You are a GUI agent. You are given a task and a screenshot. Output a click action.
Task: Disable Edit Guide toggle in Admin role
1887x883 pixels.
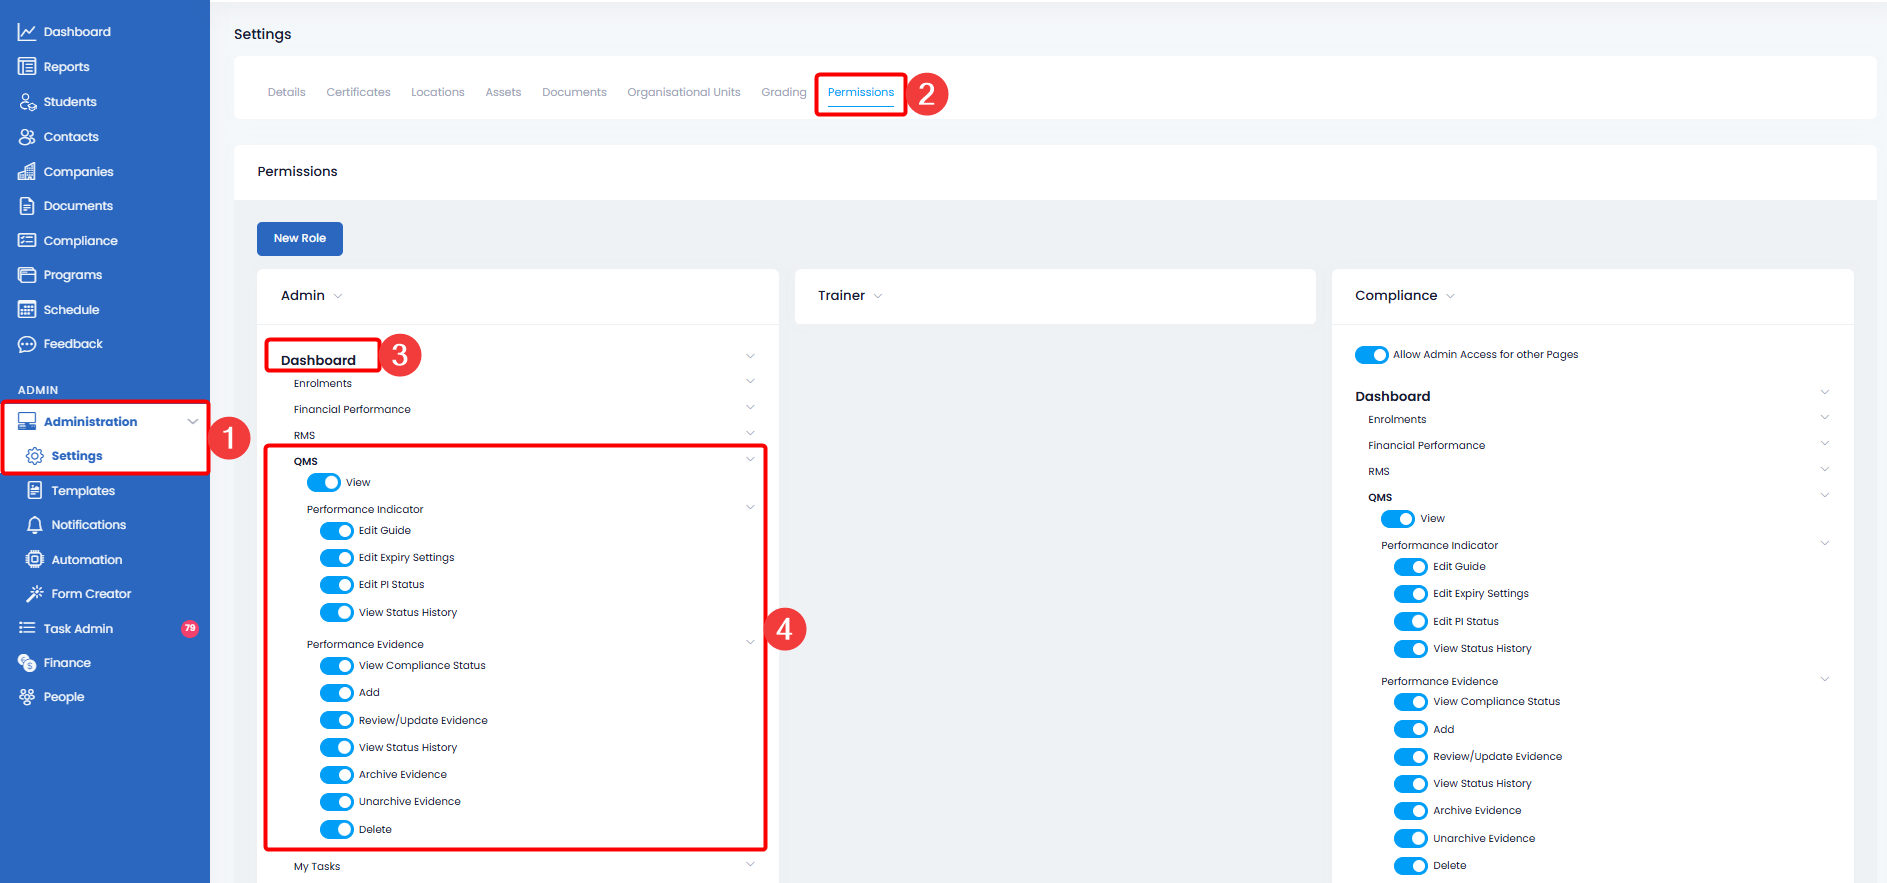point(336,531)
